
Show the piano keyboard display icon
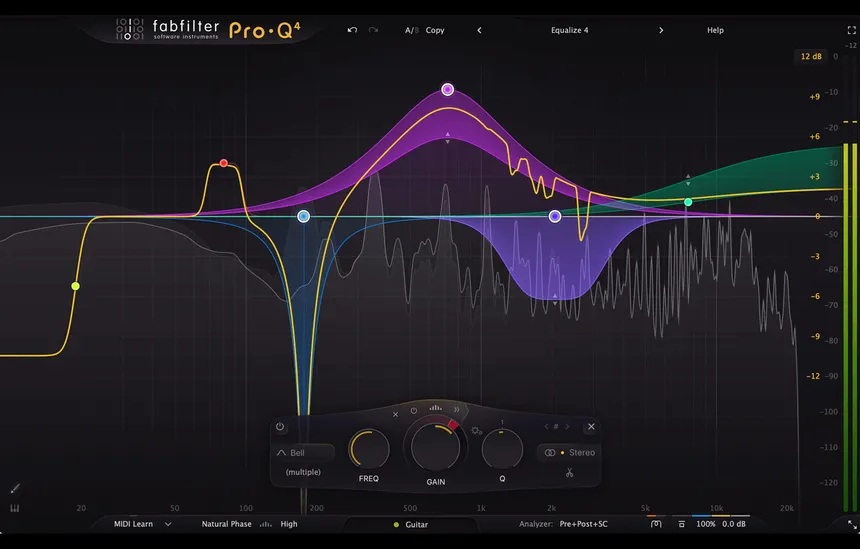coord(15,508)
